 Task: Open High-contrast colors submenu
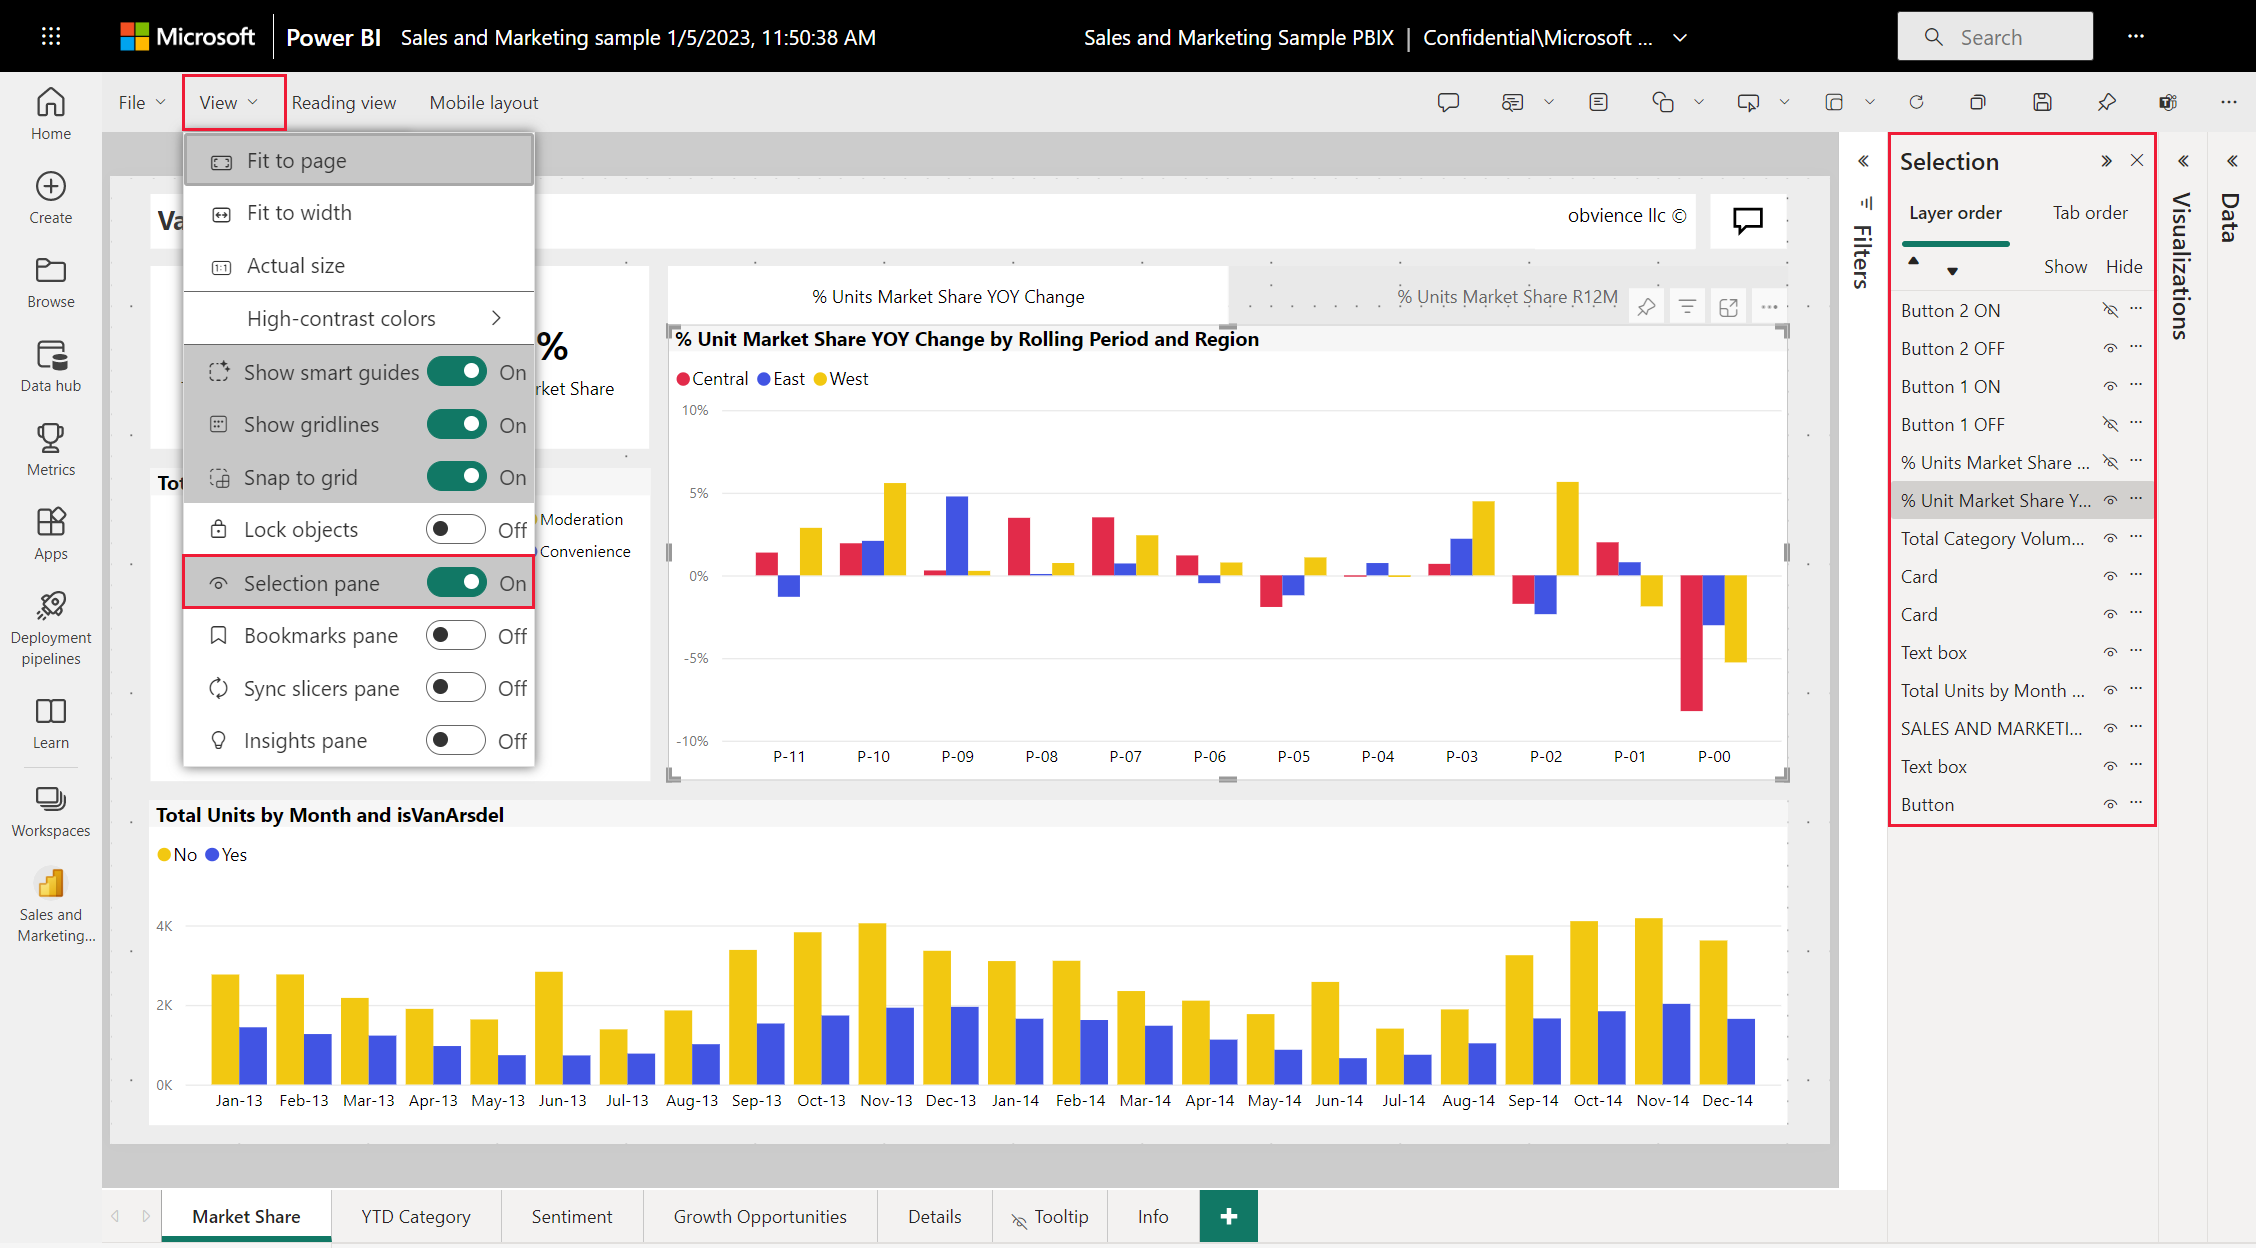tap(357, 318)
